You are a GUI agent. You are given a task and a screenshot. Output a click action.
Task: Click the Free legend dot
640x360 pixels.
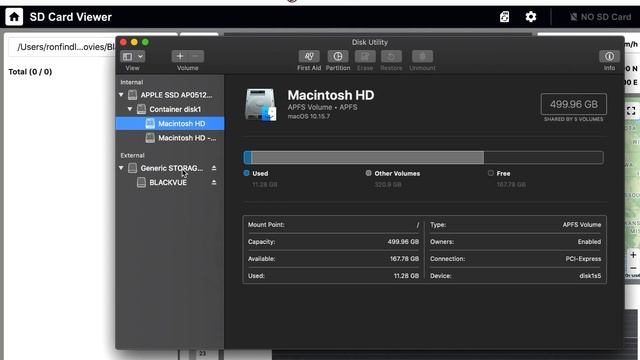[x=491, y=173]
